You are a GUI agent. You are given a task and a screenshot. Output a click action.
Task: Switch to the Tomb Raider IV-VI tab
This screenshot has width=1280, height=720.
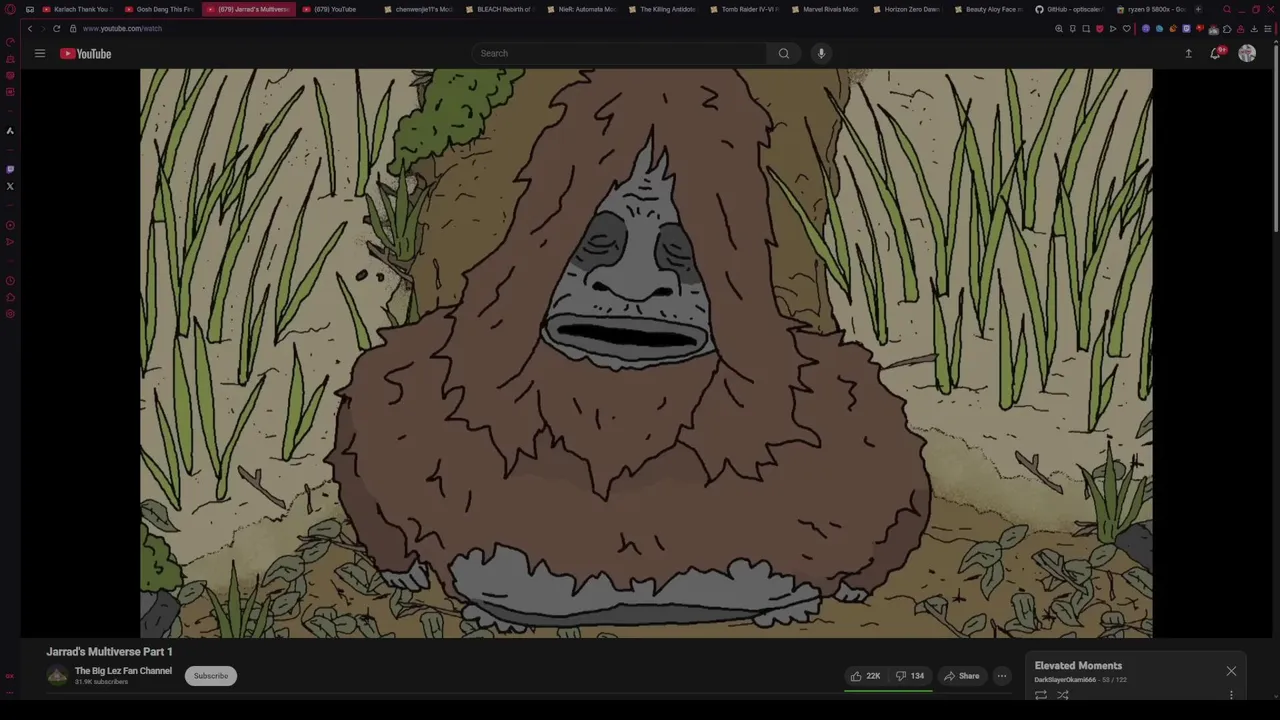click(x=744, y=9)
